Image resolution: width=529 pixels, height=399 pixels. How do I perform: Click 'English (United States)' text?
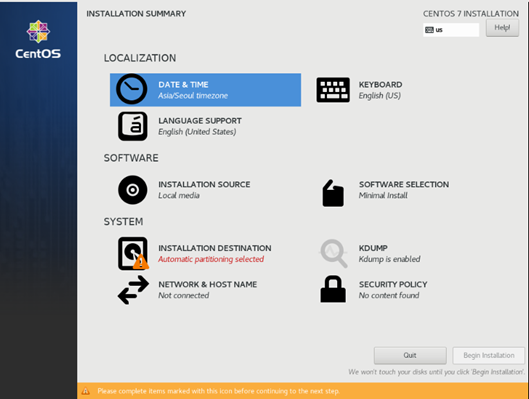click(x=197, y=132)
